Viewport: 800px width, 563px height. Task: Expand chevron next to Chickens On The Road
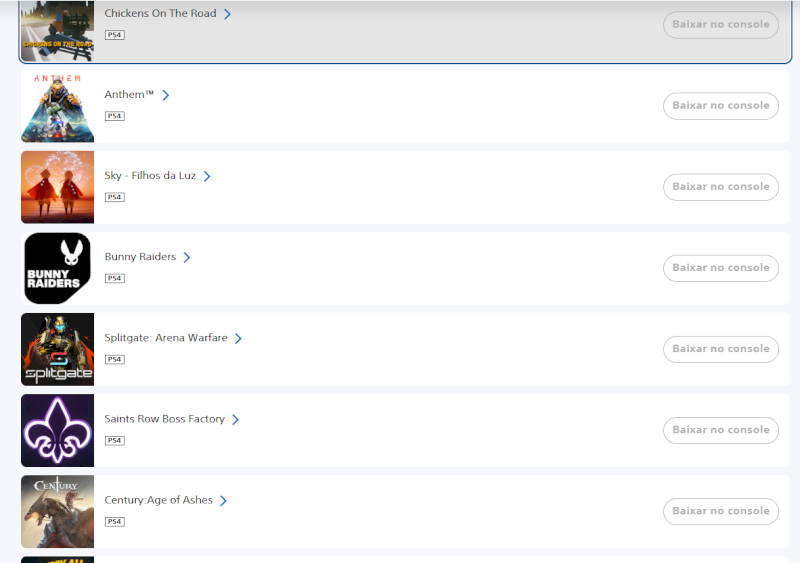228,14
